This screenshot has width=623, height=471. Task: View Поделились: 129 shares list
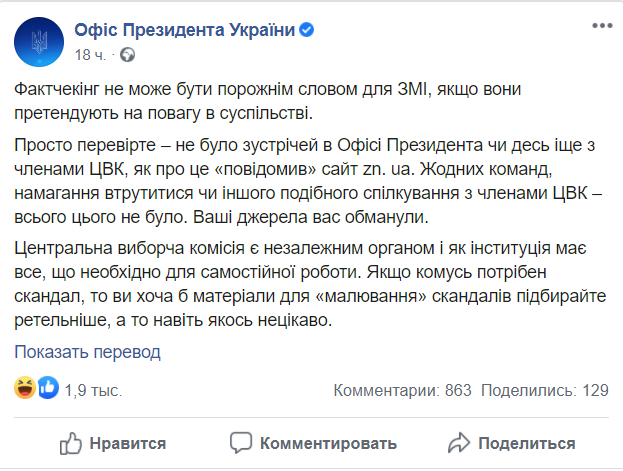point(545,390)
